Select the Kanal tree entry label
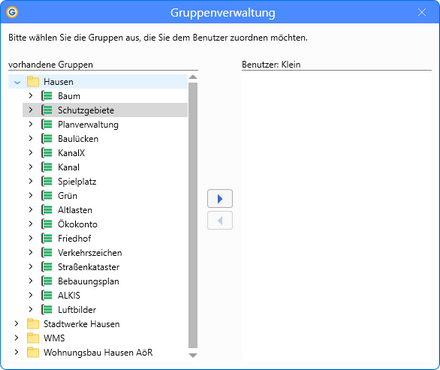 click(x=69, y=167)
